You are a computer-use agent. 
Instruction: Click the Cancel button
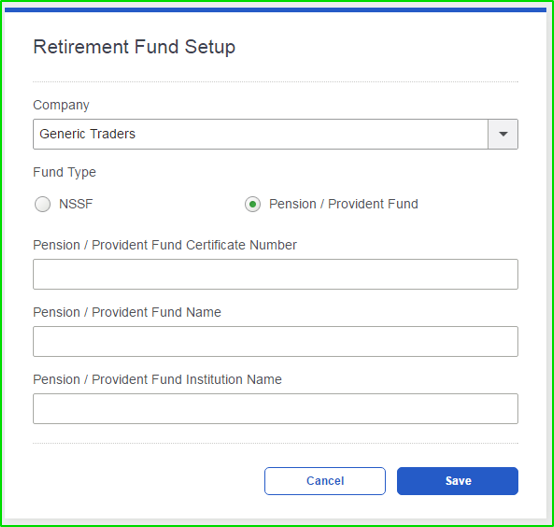click(x=325, y=481)
